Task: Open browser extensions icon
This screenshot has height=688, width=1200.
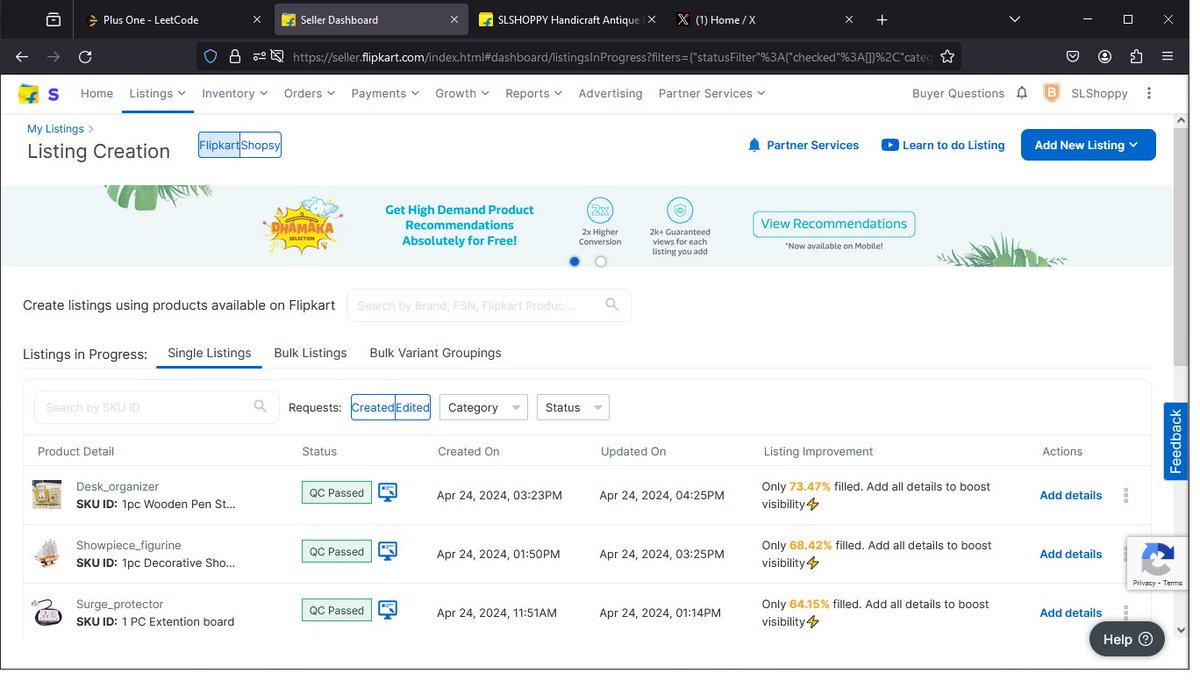Action: coord(1136,57)
